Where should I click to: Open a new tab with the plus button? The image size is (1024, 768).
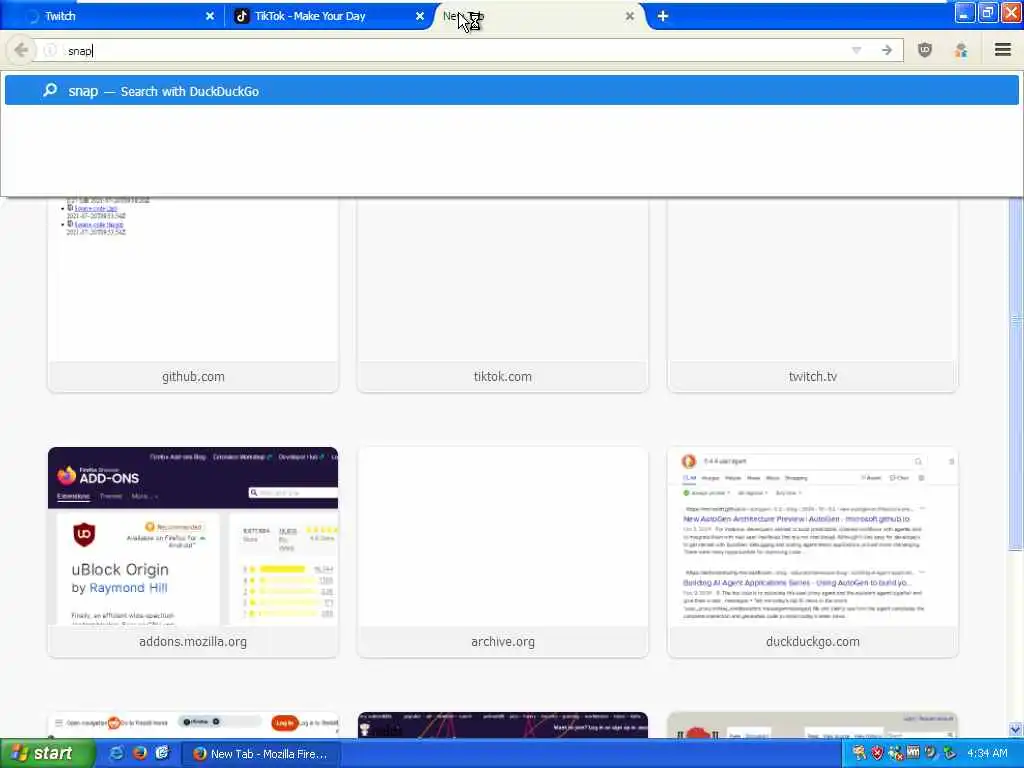663,16
